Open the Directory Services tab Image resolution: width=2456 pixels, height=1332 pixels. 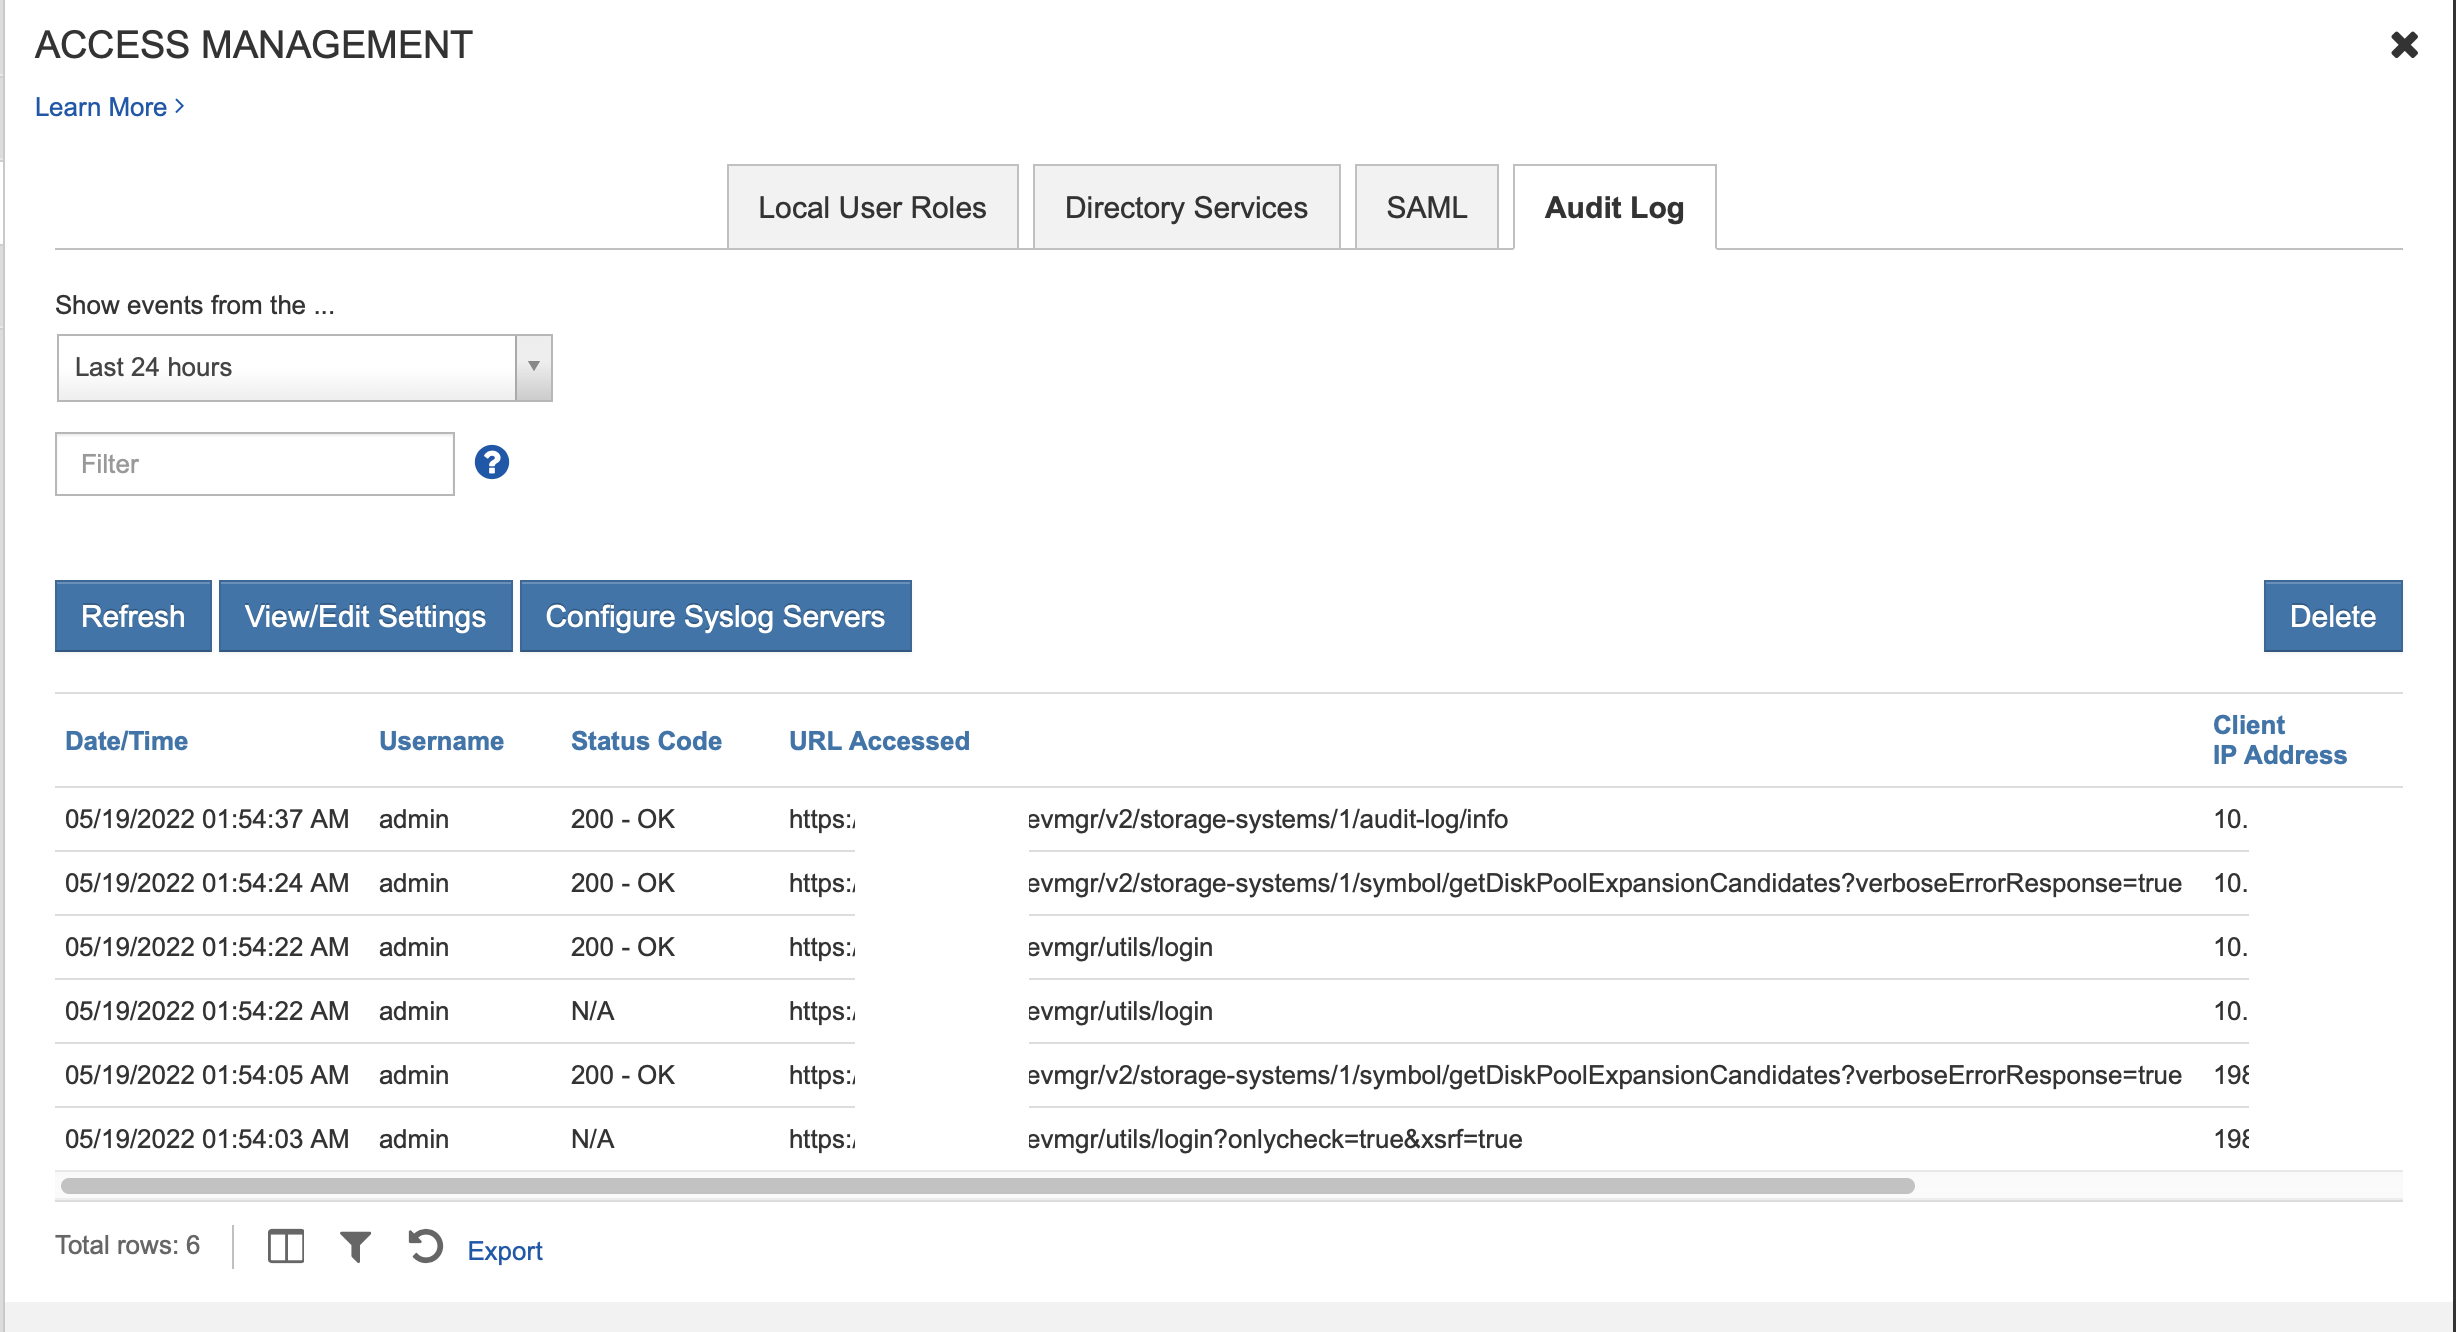[1185, 207]
